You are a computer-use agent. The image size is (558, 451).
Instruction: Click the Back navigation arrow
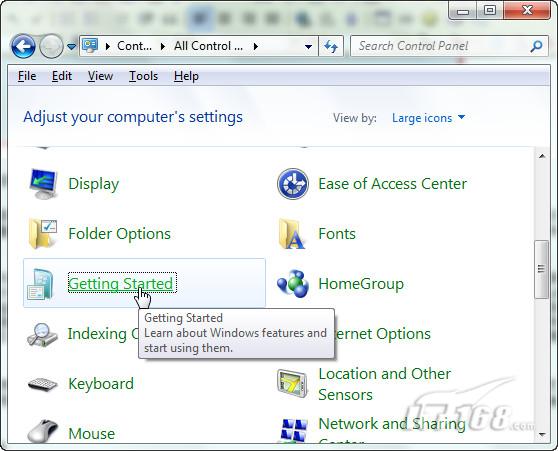(x=23, y=46)
